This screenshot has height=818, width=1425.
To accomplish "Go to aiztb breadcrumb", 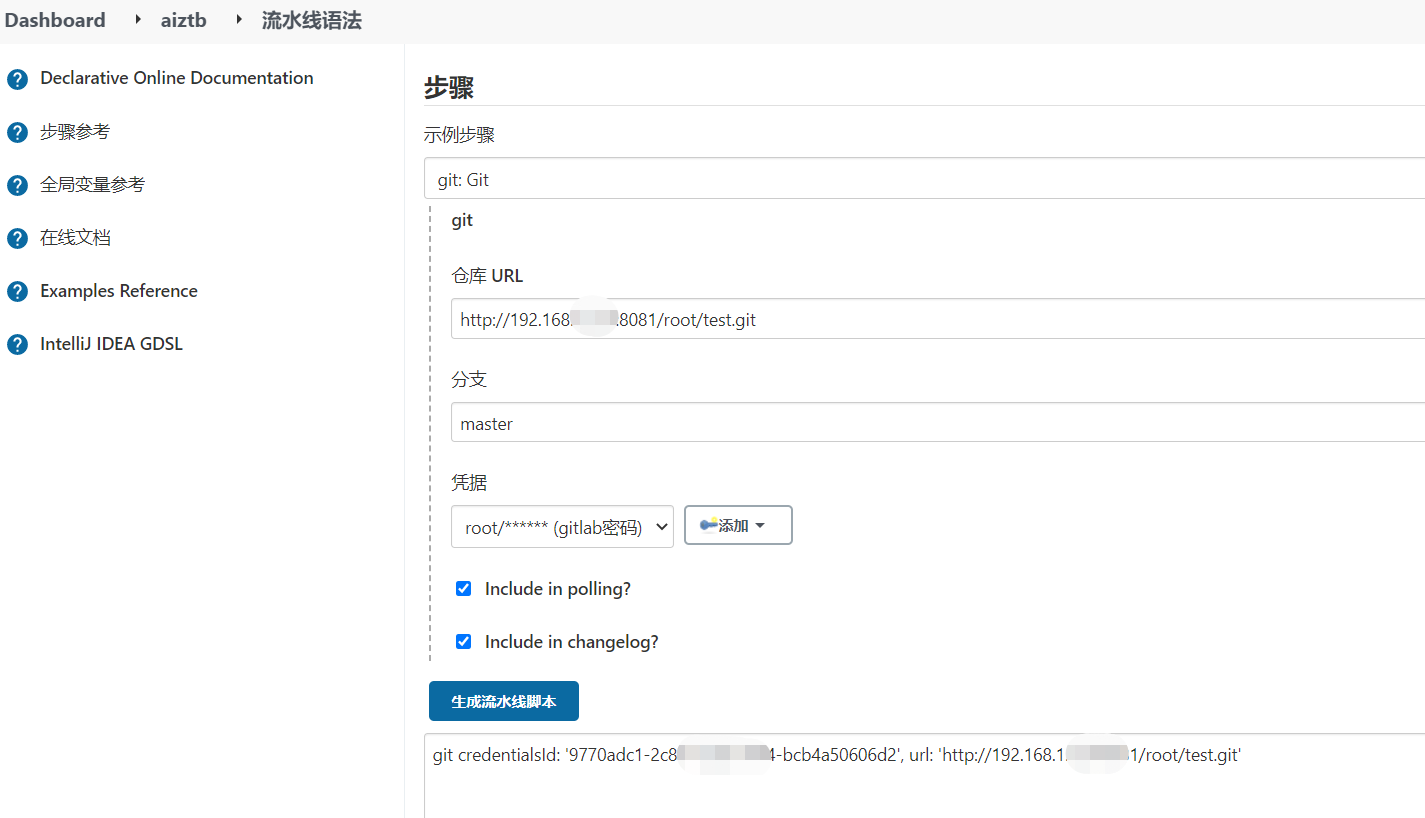I will point(184,20).
